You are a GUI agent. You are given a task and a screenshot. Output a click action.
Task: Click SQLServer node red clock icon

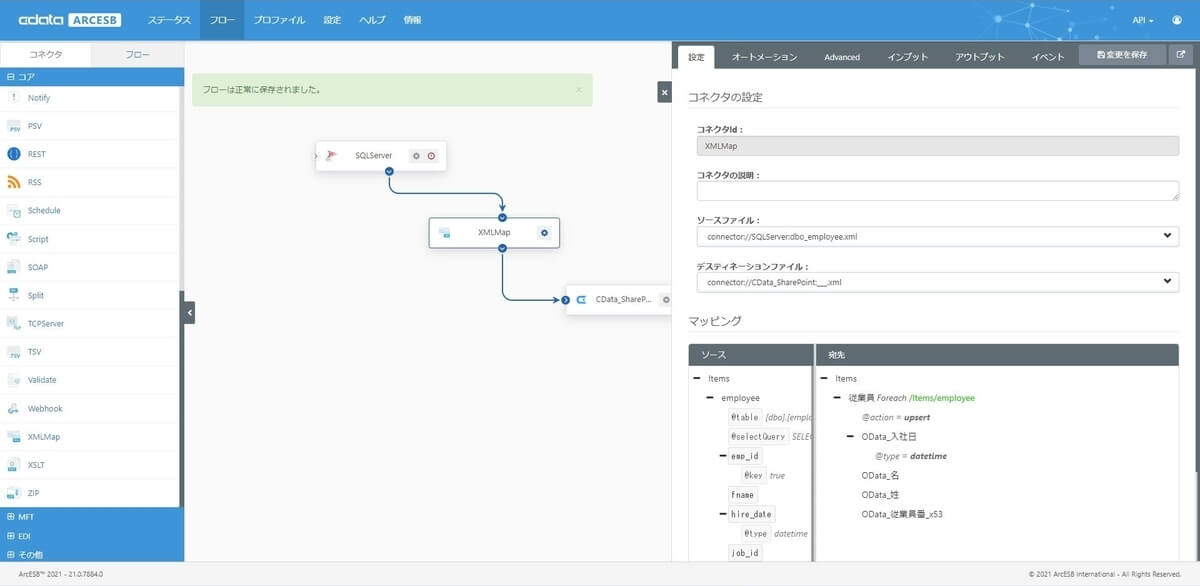tap(431, 156)
